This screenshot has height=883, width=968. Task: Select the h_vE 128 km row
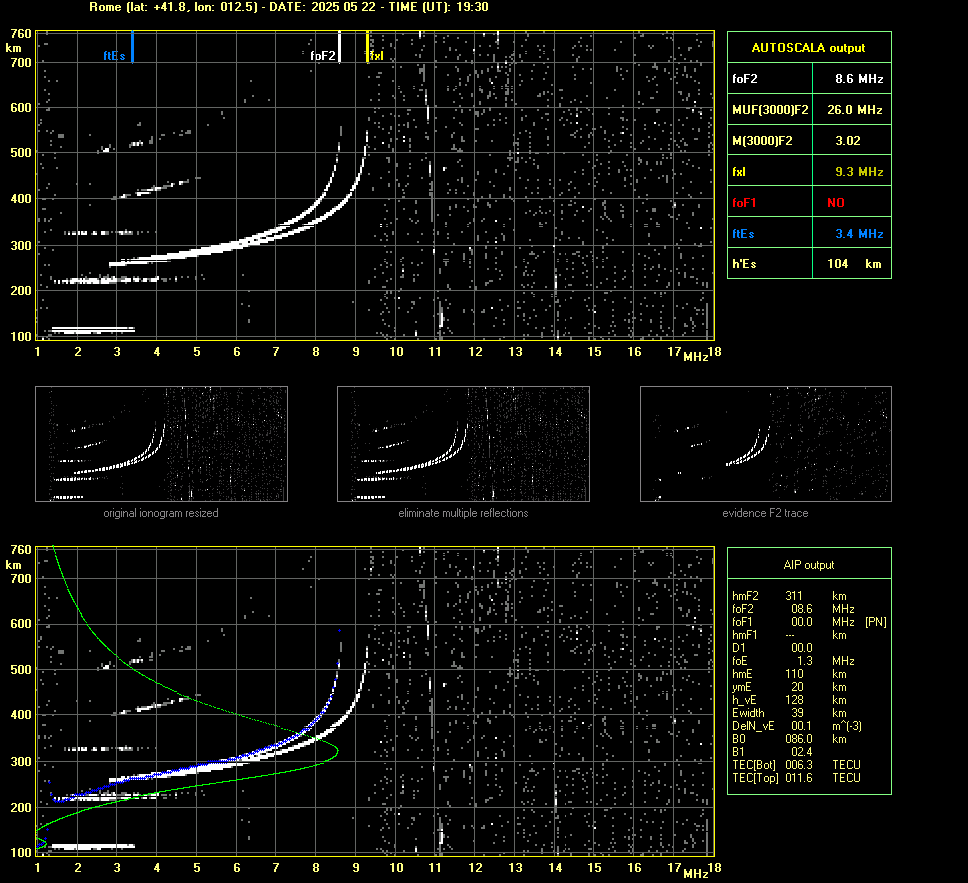coord(790,700)
